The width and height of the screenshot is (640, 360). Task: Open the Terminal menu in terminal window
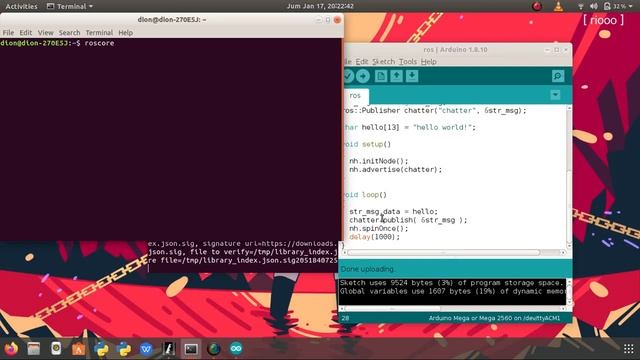coord(99,33)
